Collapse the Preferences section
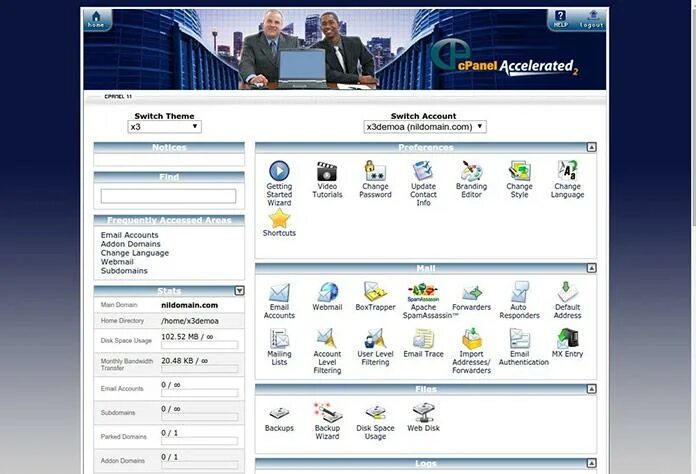 [x=591, y=147]
